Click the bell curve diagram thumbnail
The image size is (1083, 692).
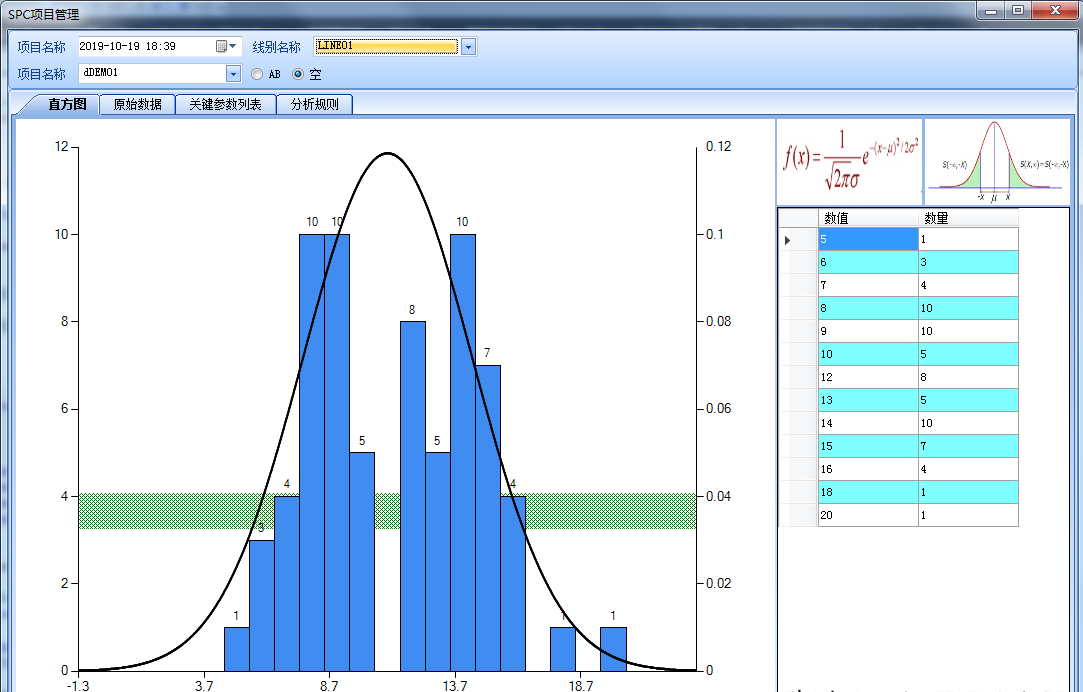pyautogui.click(x=995, y=160)
